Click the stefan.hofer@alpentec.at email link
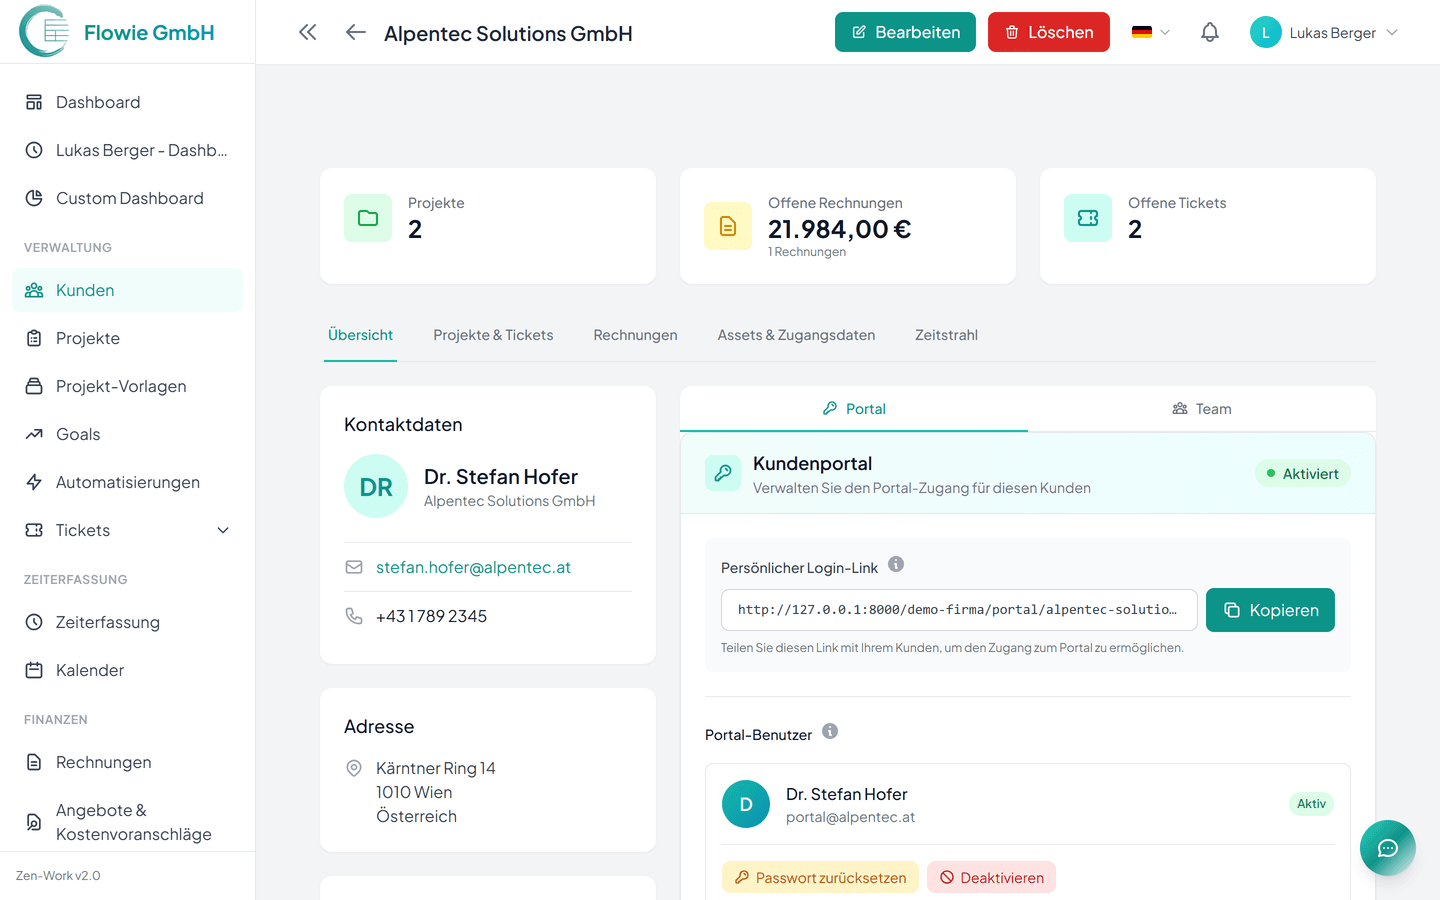Screen dimensions: 1440x900 473,567
